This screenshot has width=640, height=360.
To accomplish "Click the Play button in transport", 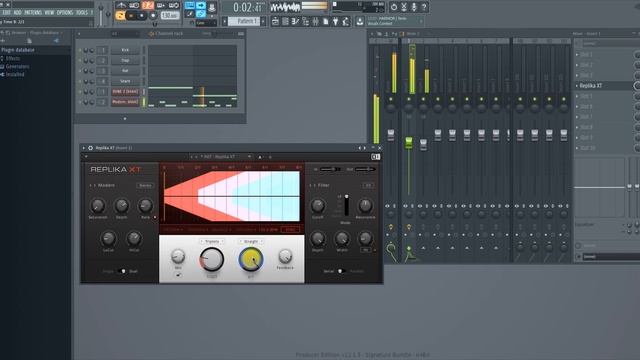I will [131, 16].
